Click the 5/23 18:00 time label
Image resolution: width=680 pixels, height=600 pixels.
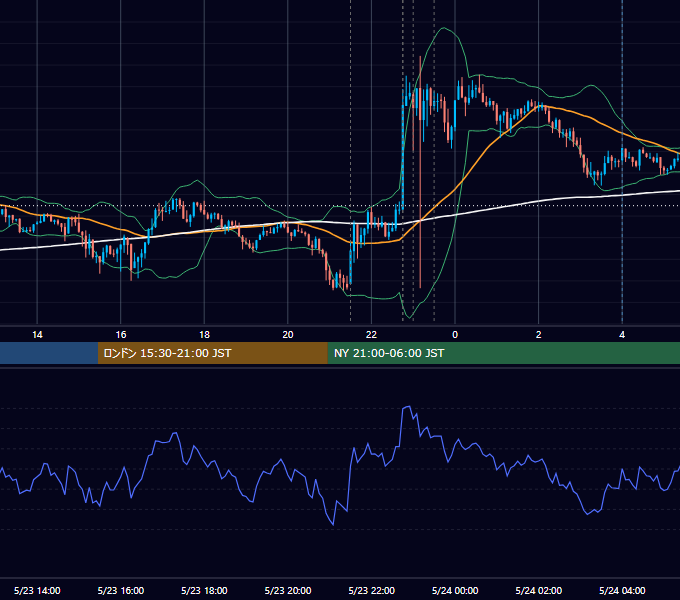coord(204,590)
